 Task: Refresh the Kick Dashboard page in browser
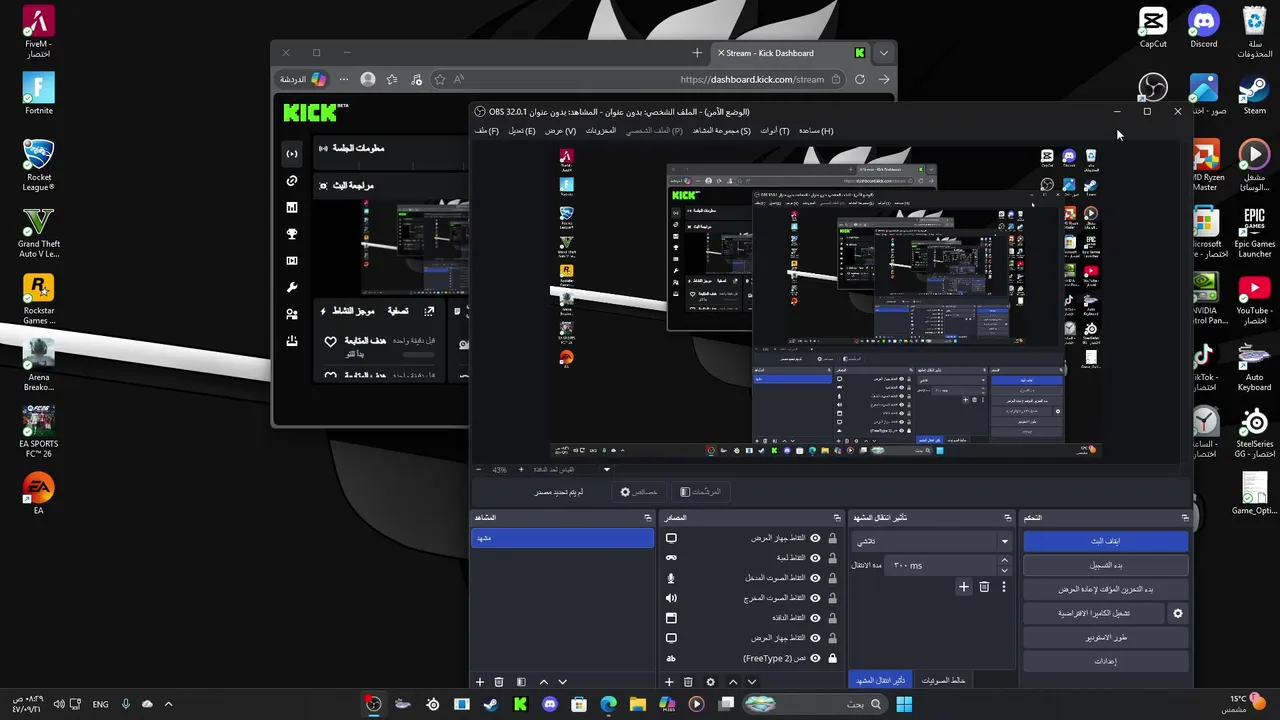tap(860, 79)
